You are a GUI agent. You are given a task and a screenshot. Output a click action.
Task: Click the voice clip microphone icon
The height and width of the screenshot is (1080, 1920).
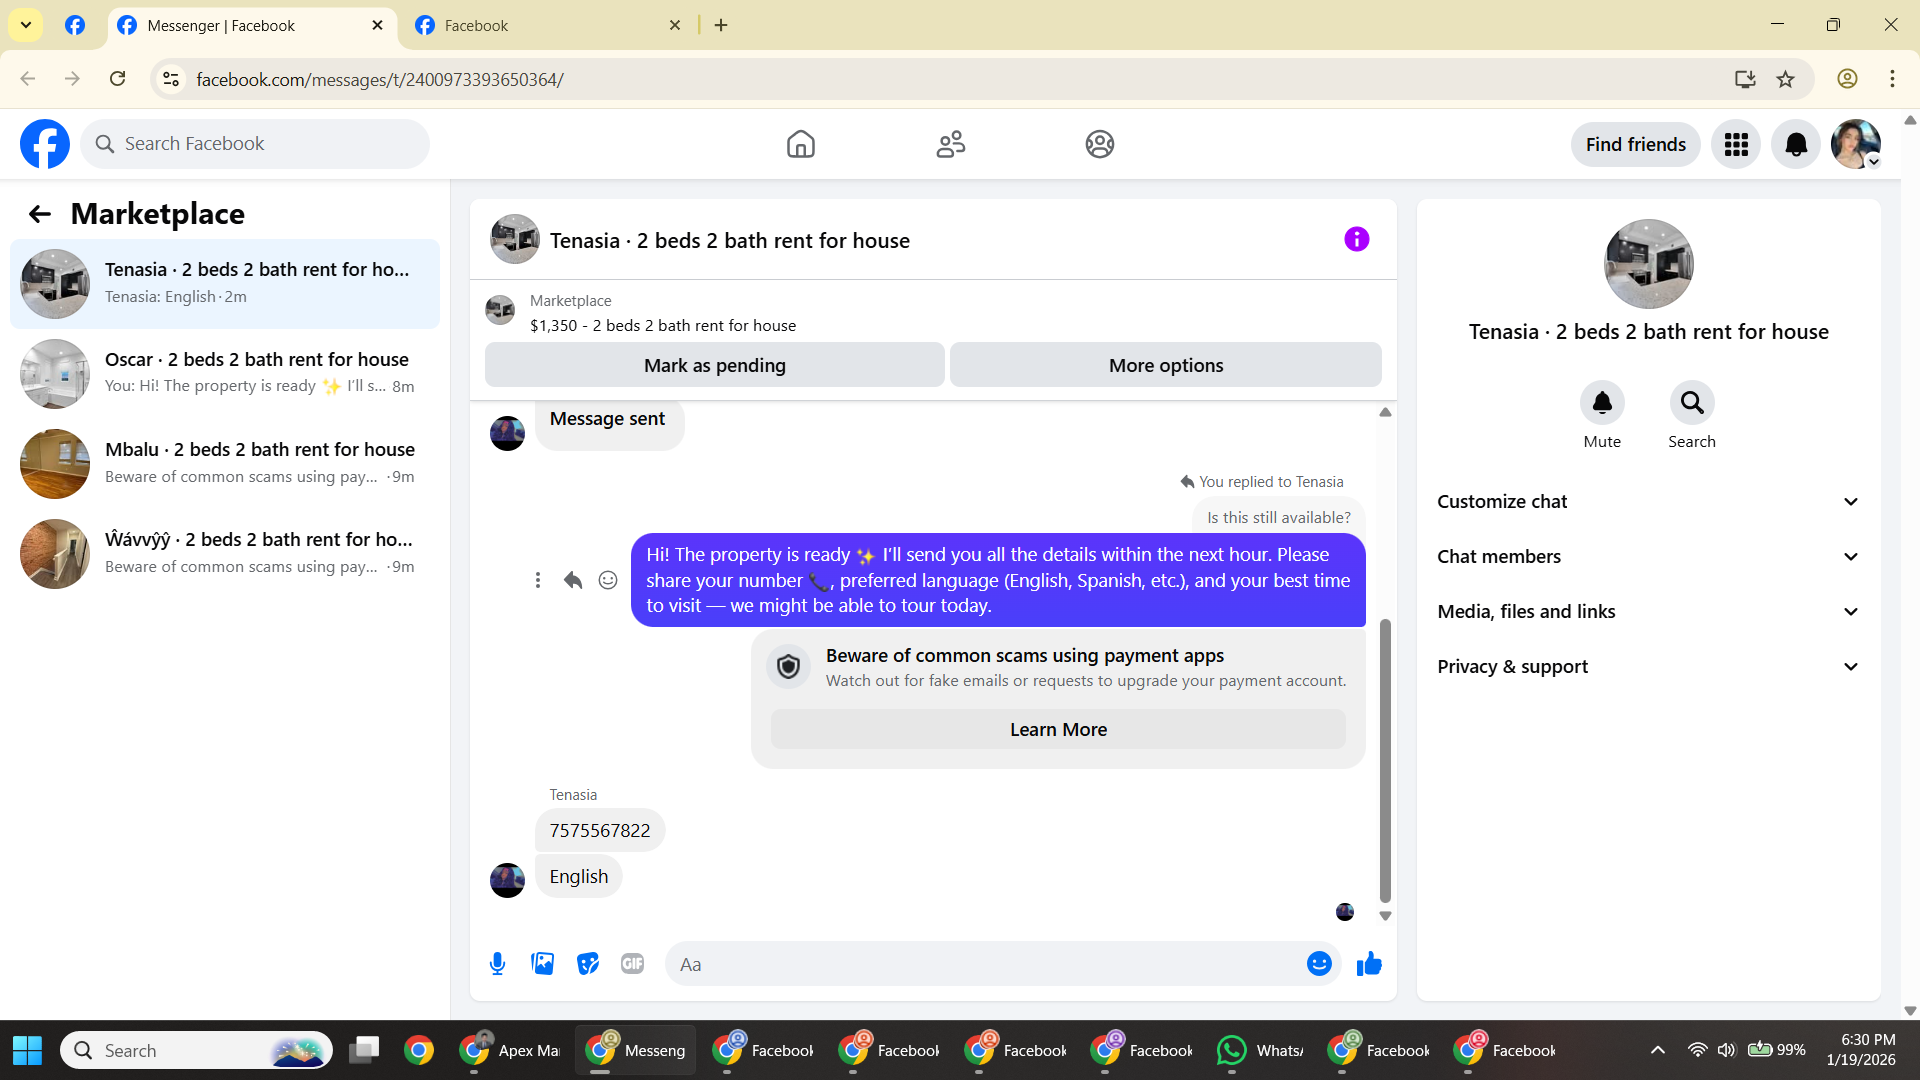tap(497, 964)
